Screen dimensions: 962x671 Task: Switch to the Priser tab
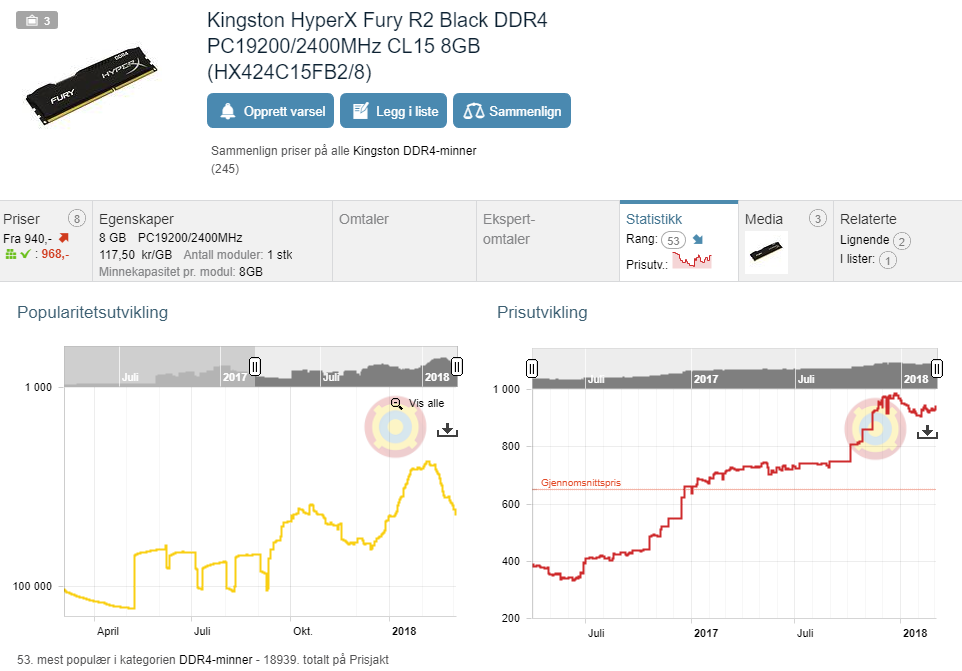(x=46, y=241)
